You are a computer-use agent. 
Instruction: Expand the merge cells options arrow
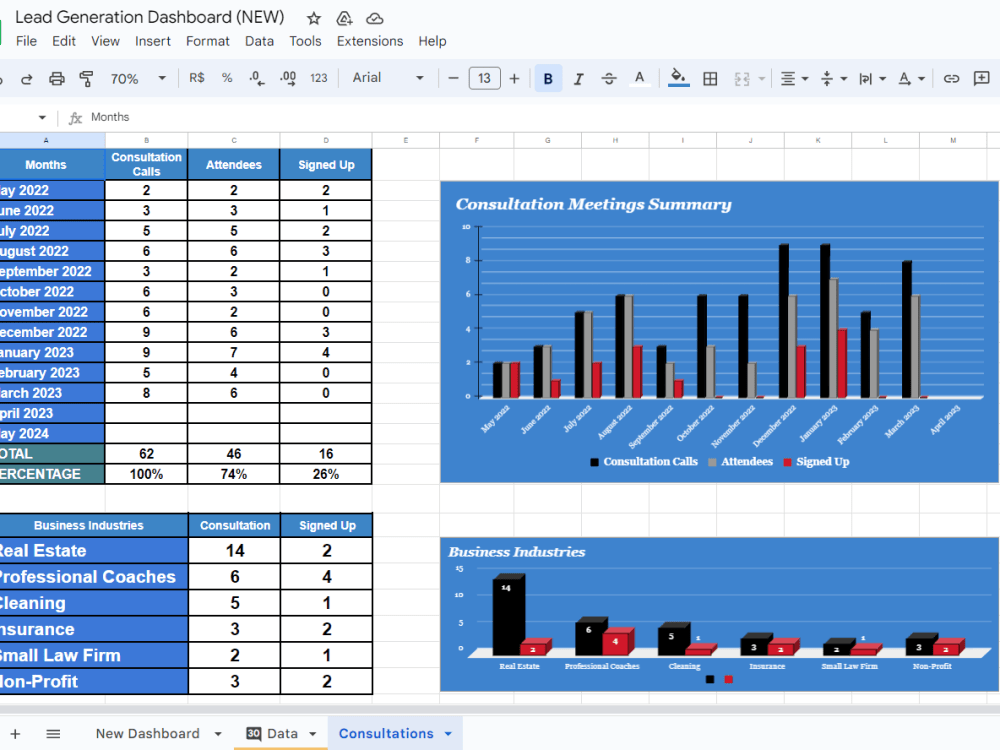point(761,78)
